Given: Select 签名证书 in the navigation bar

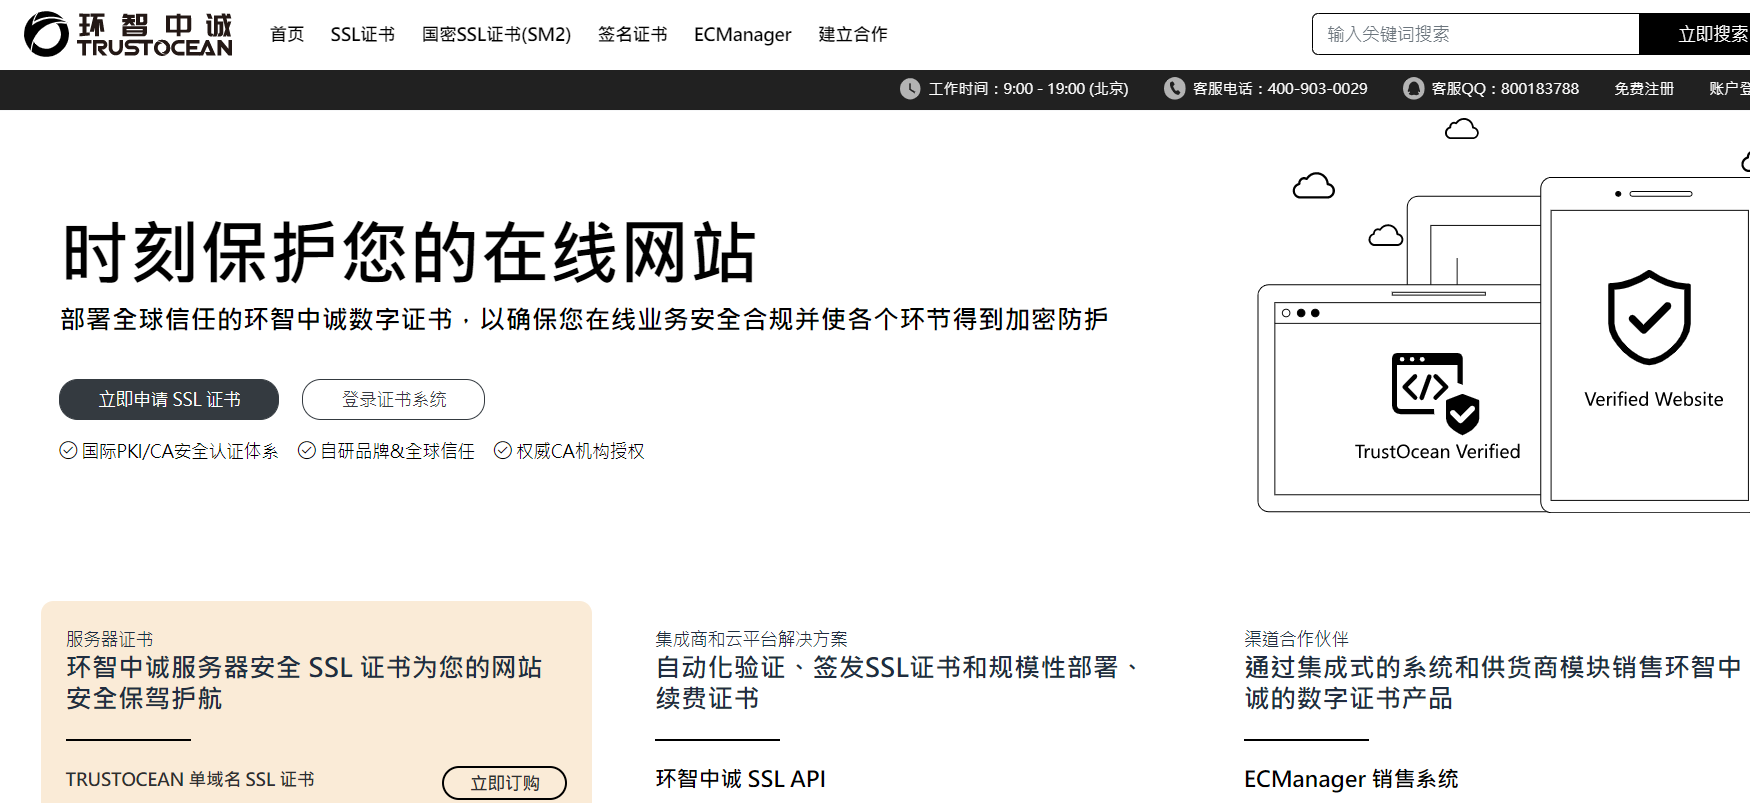Looking at the screenshot, I should pos(632,34).
